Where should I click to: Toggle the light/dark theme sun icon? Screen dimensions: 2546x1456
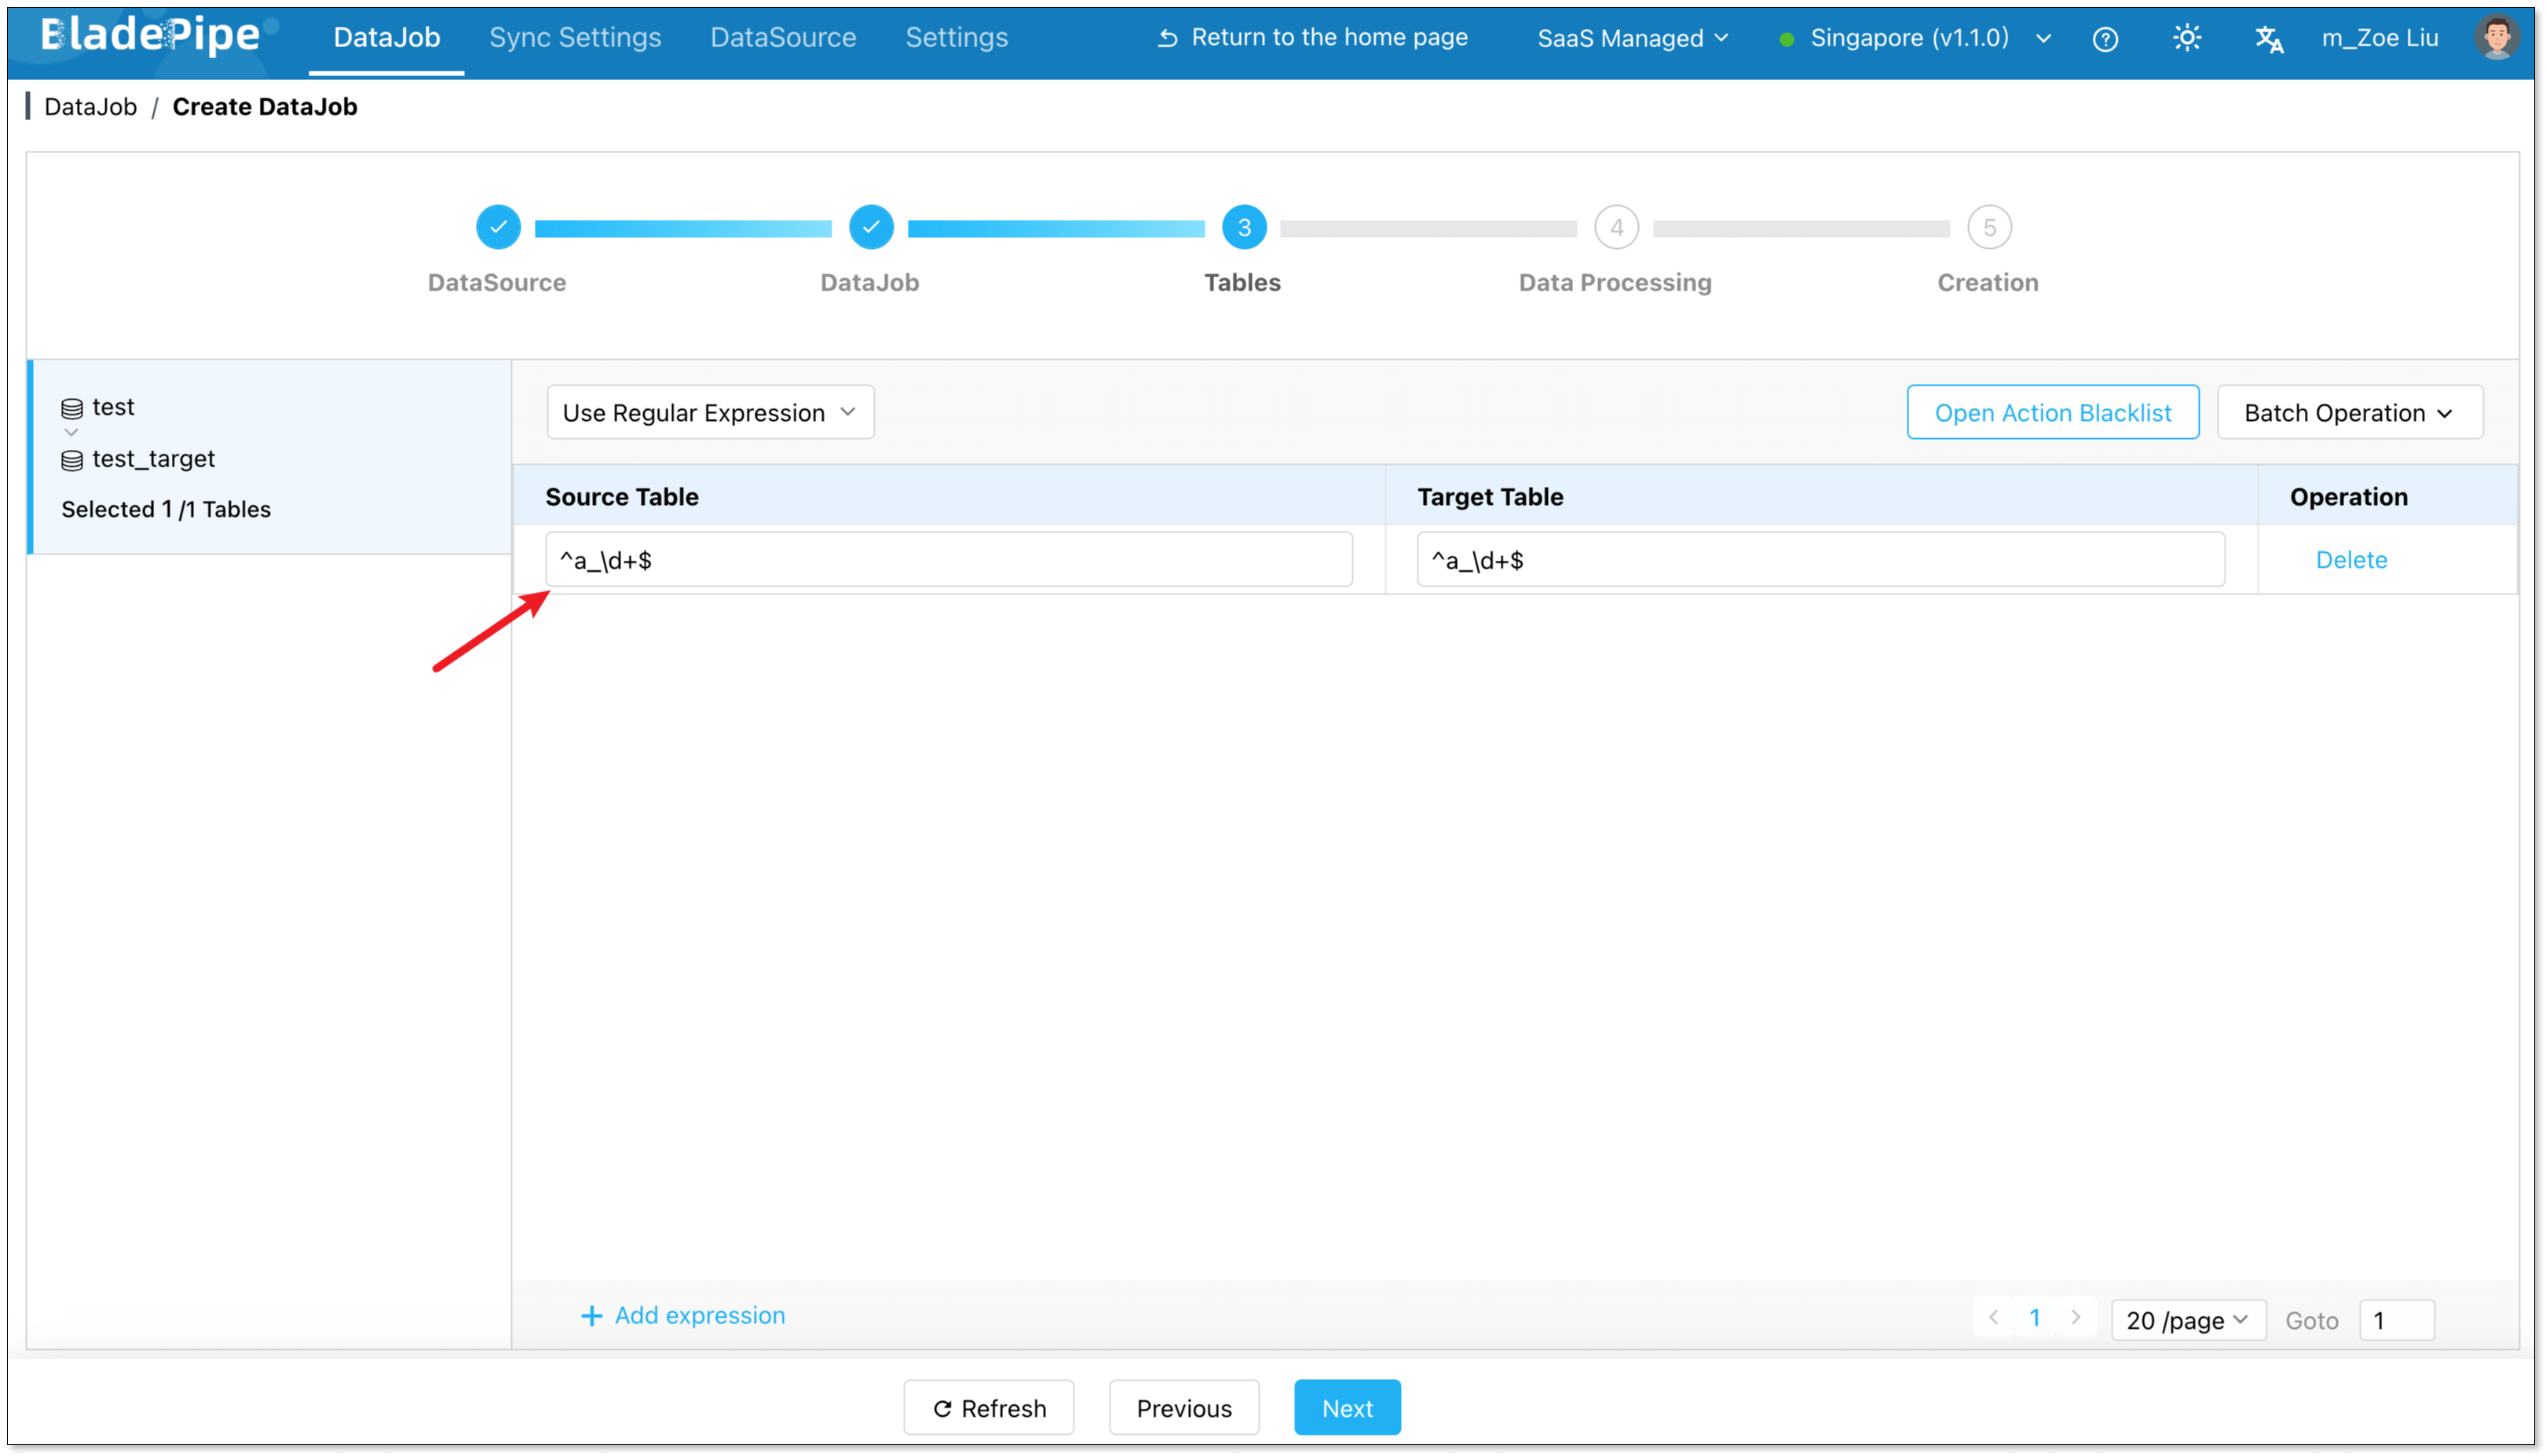coord(2186,38)
